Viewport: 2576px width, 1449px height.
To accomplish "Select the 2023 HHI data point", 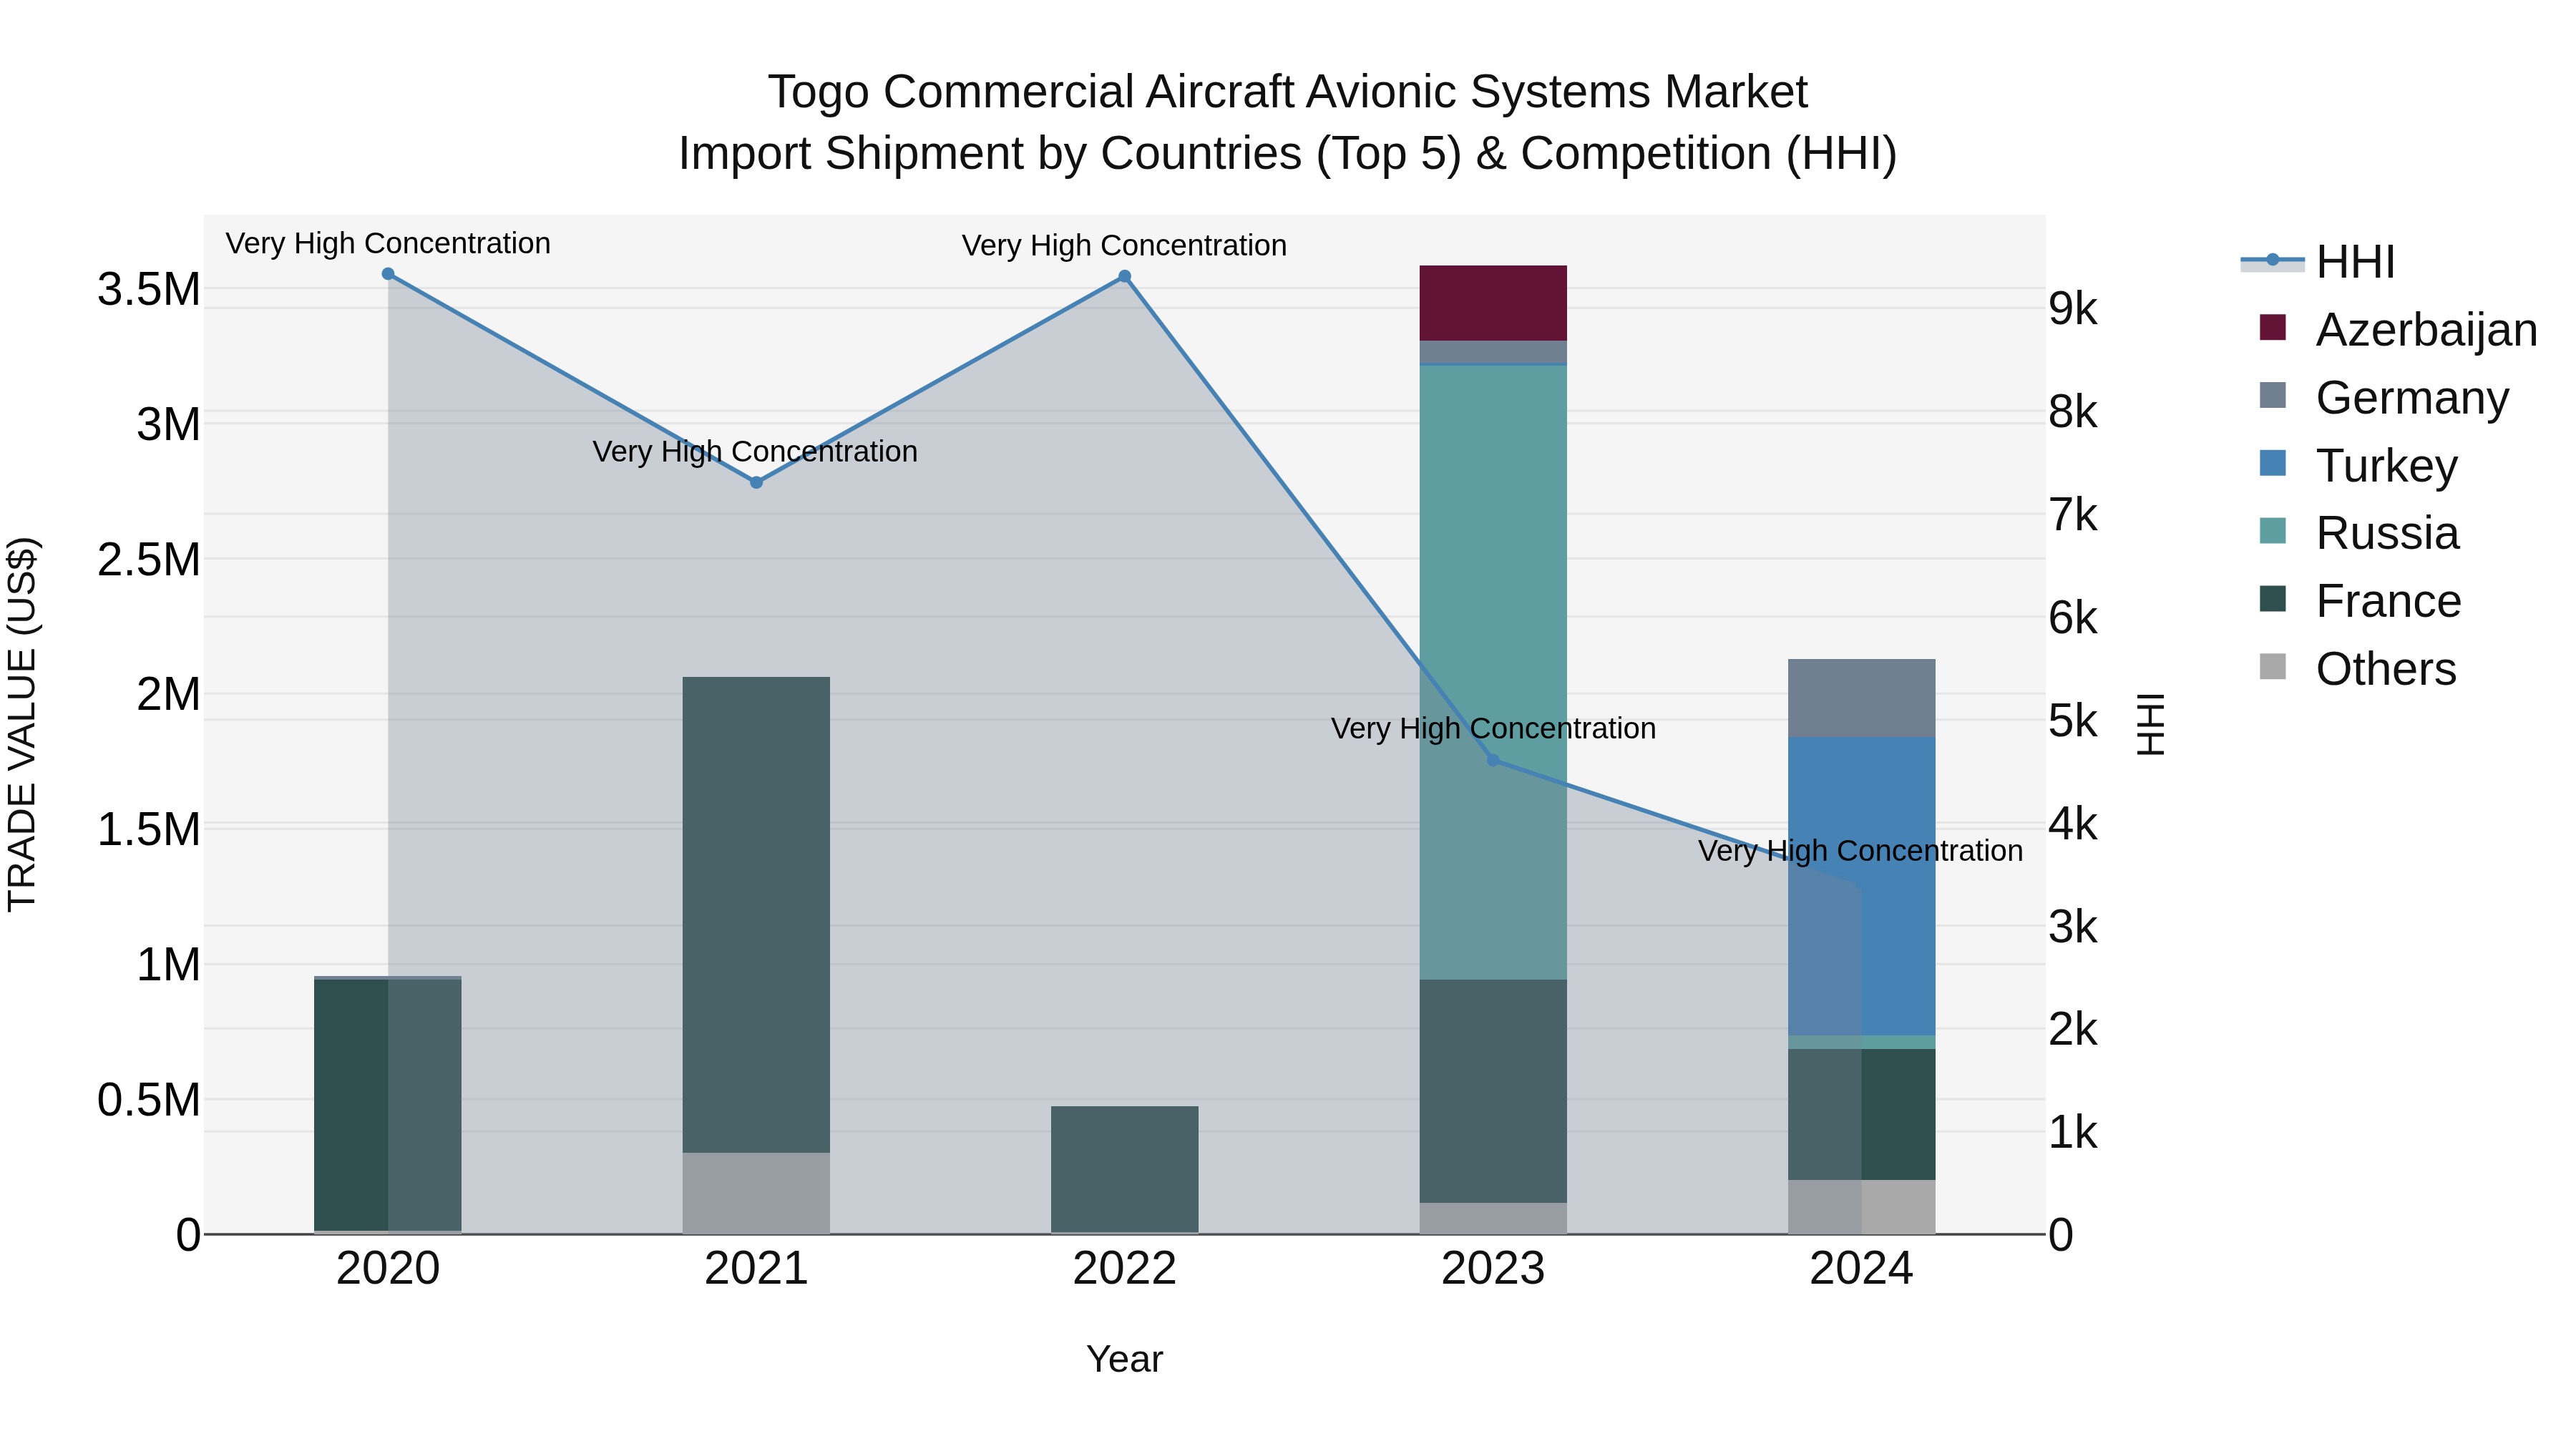I will (x=1493, y=760).
